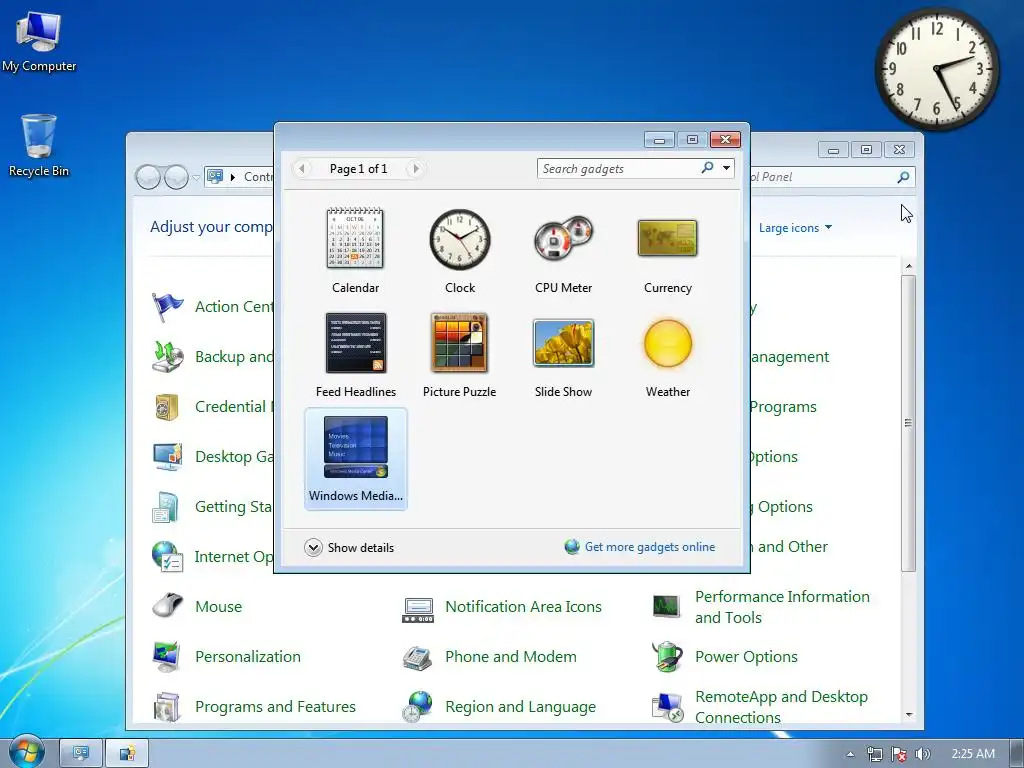This screenshot has width=1024, height=768.
Task: Open Get more gadgets online link
Action: [650, 547]
